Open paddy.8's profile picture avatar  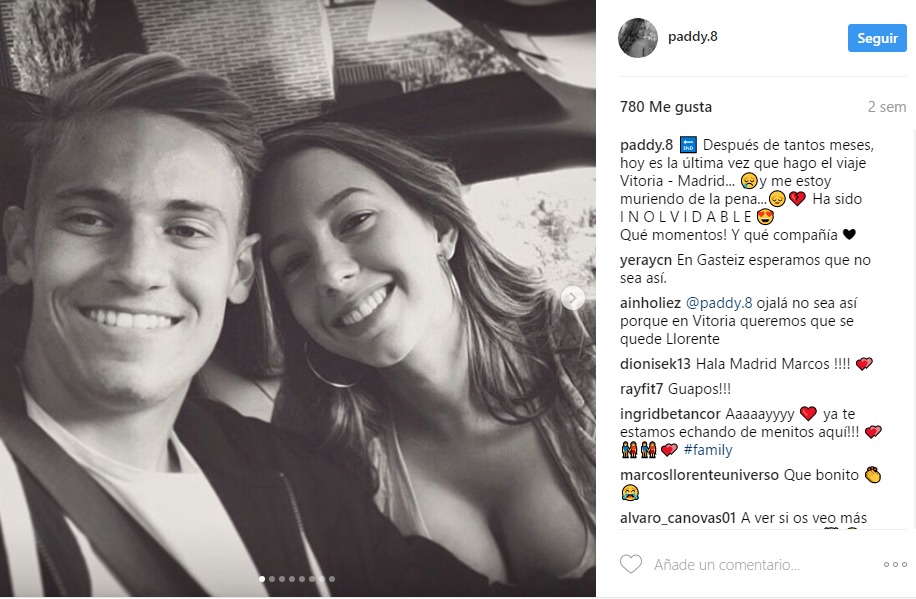pos(638,38)
